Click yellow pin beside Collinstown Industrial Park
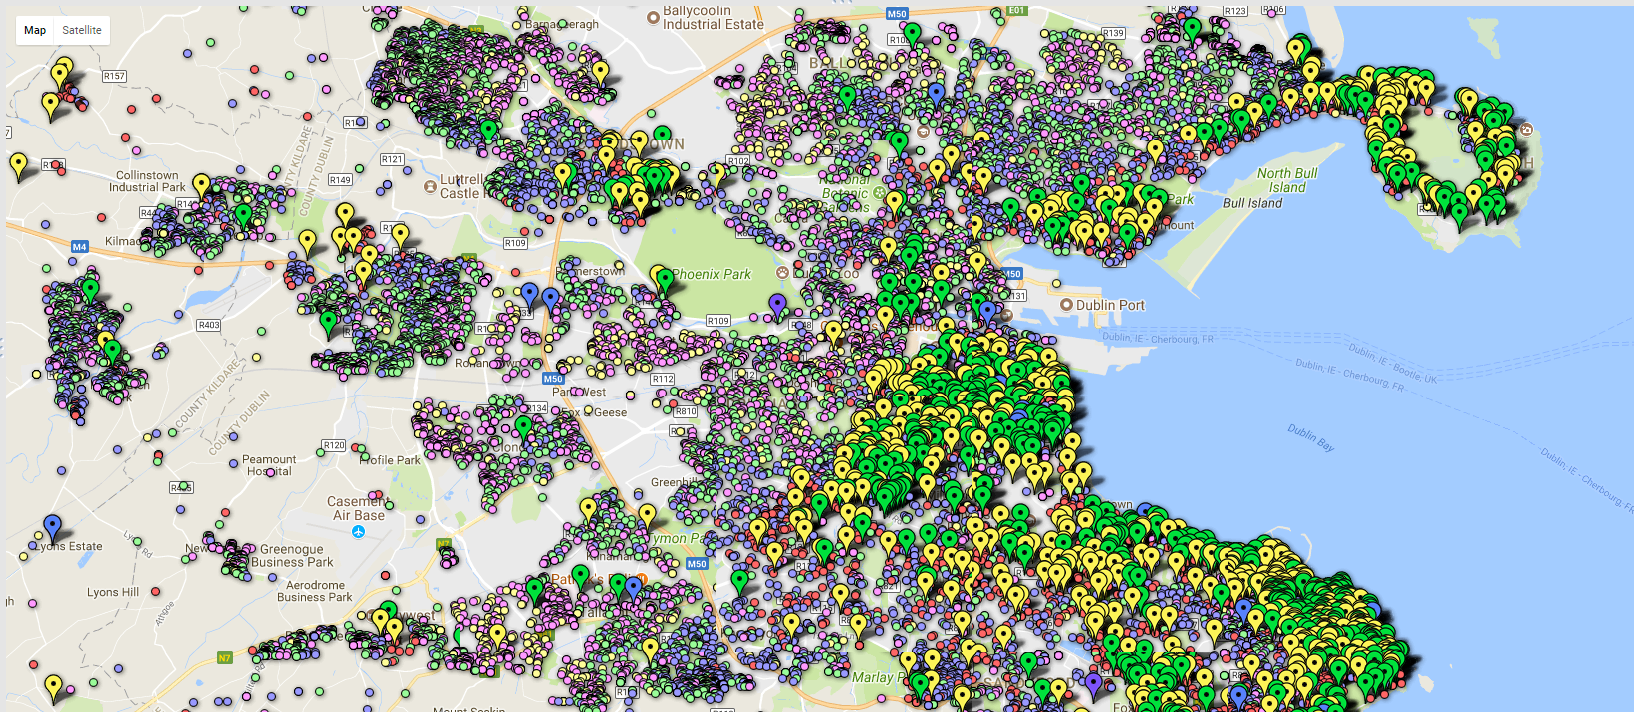The image size is (1634, 712). point(201,184)
